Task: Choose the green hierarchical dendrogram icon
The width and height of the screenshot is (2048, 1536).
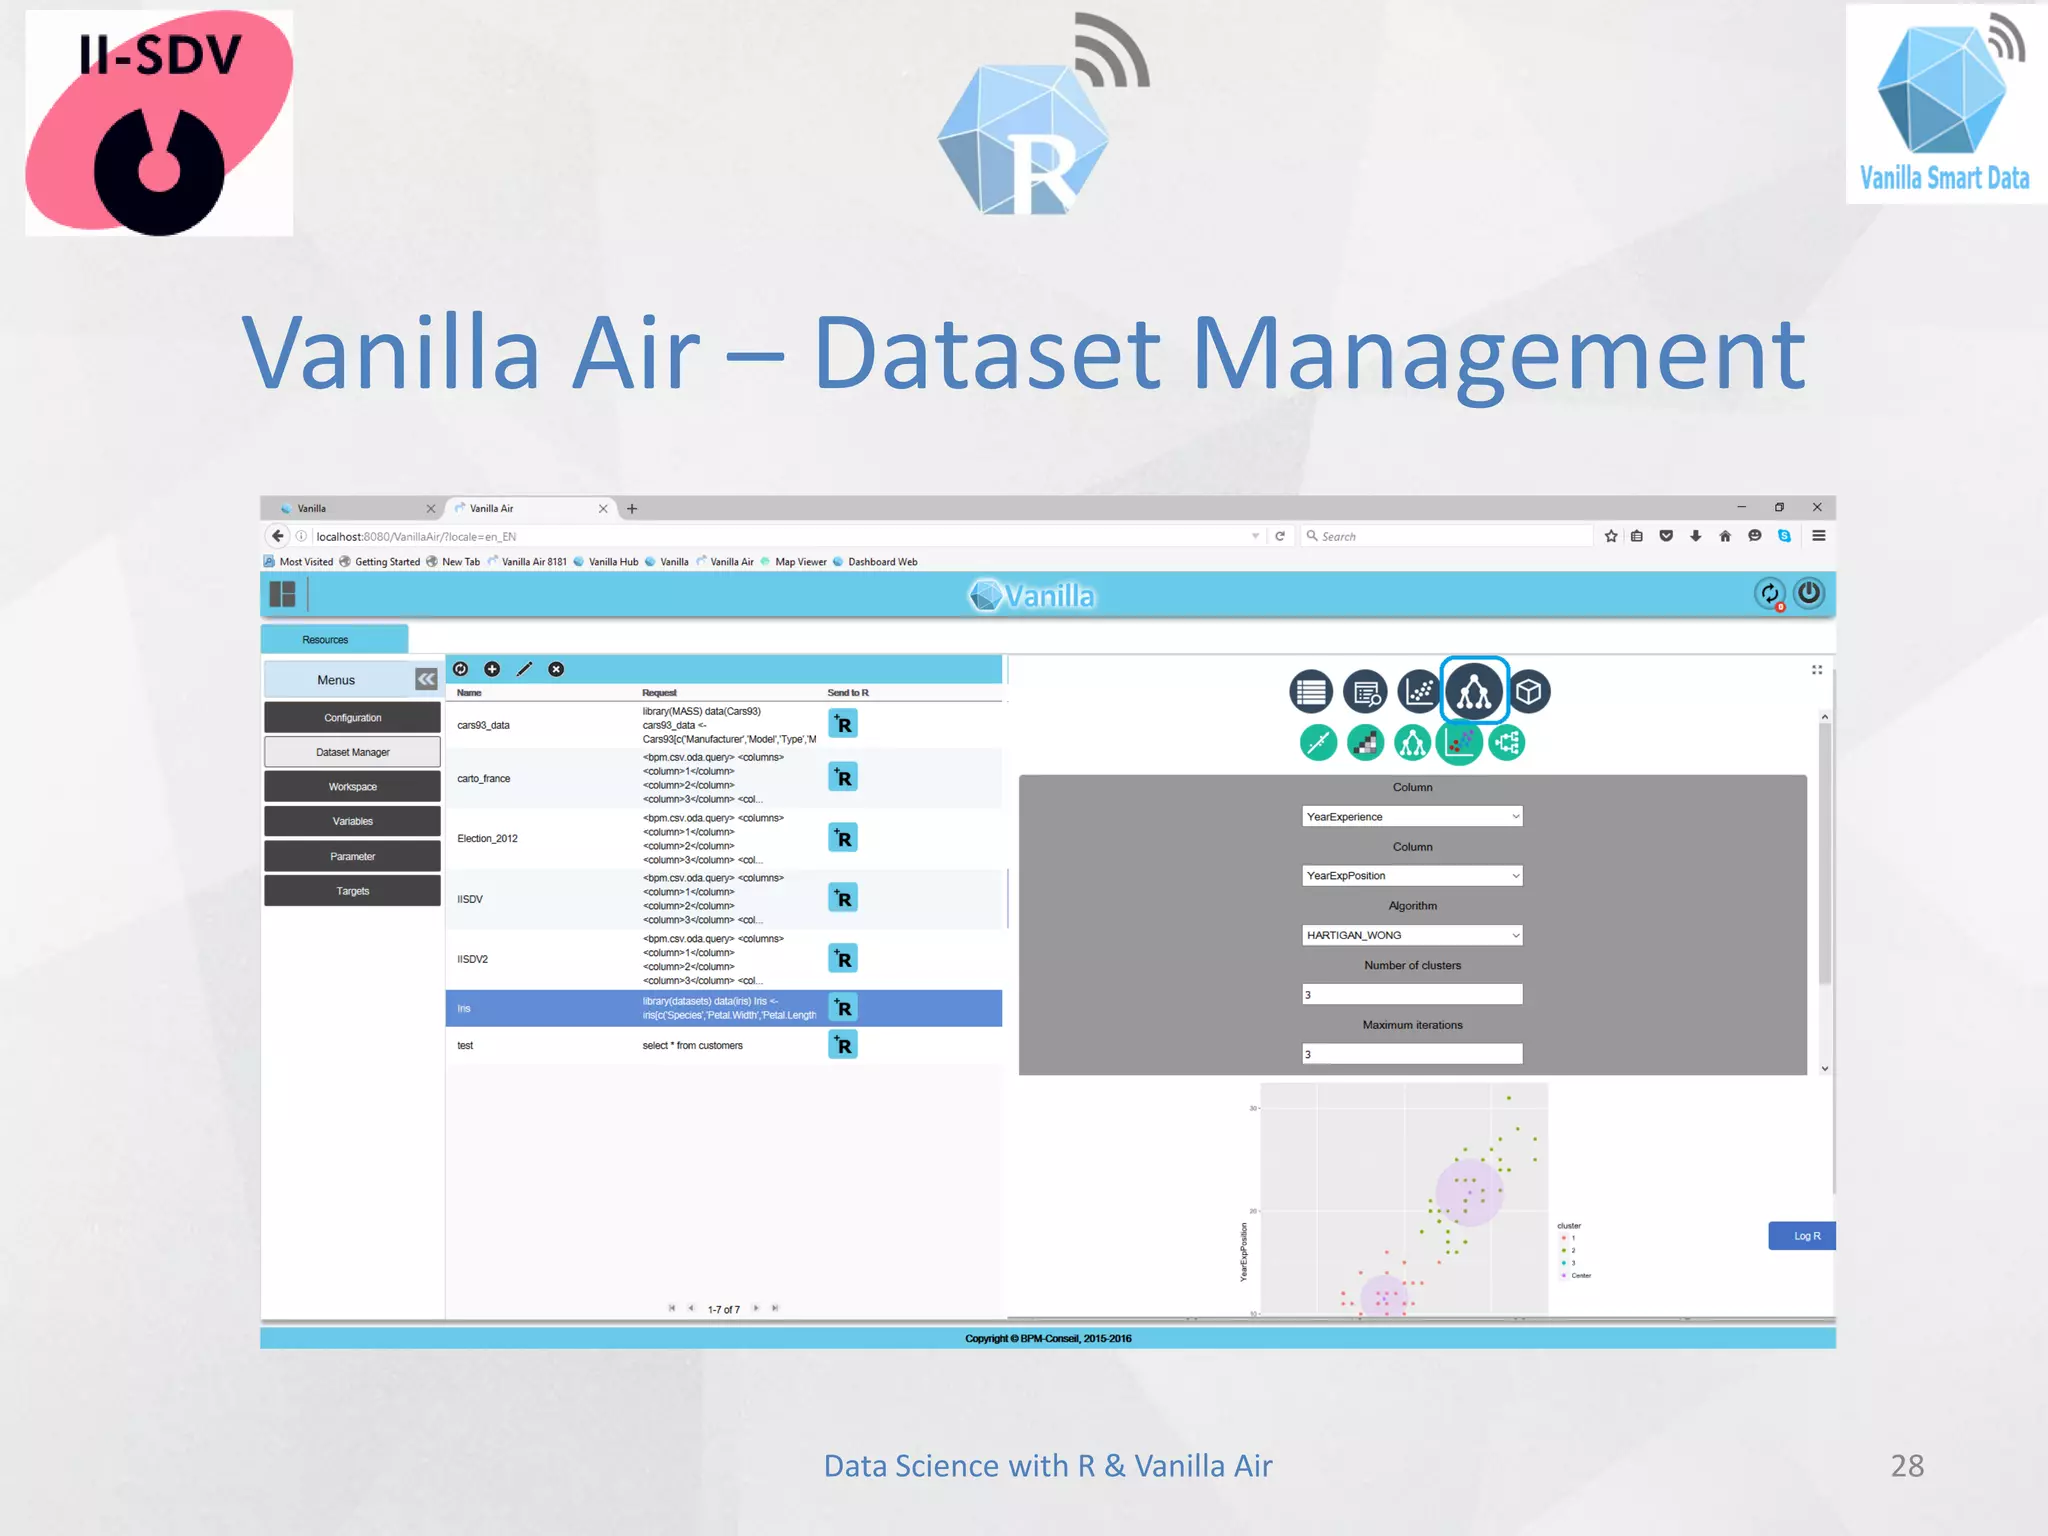Action: pos(1506,742)
